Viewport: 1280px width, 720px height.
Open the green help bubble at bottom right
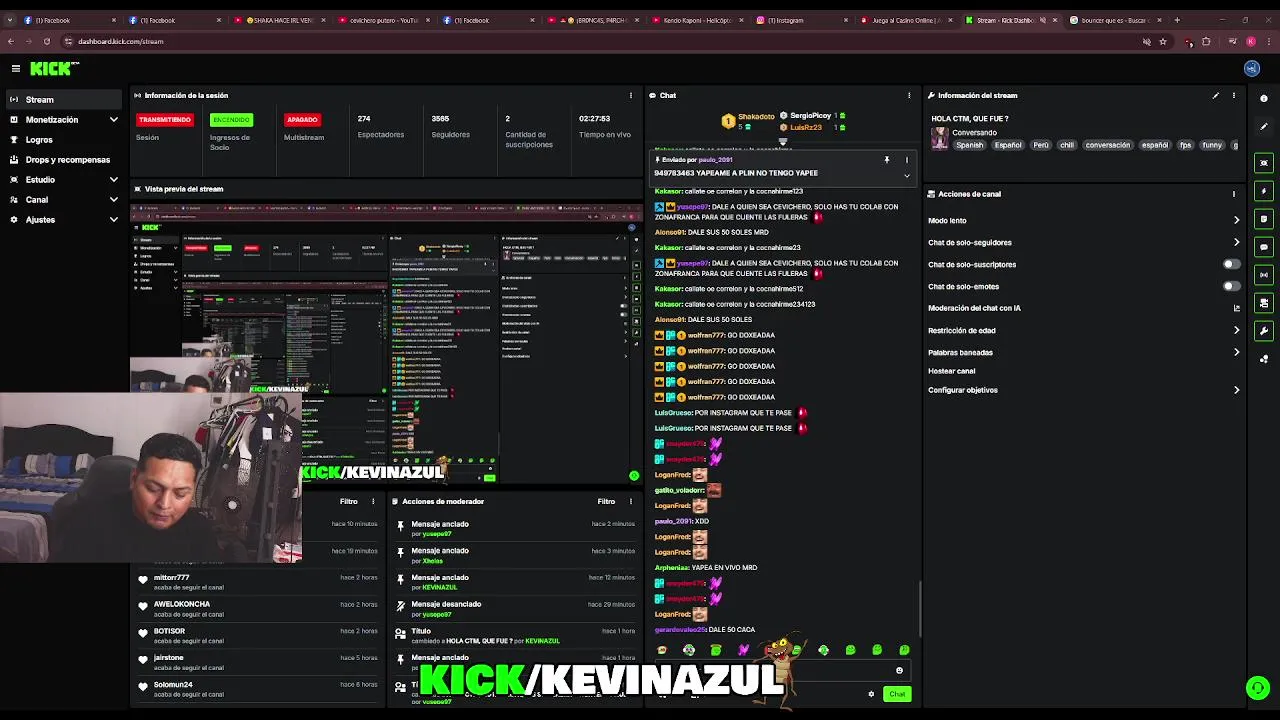(x=1258, y=688)
